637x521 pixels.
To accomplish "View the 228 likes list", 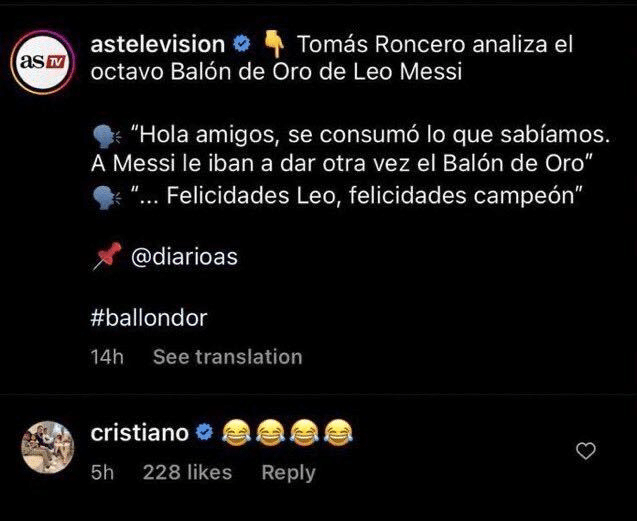I will (x=187, y=472).
